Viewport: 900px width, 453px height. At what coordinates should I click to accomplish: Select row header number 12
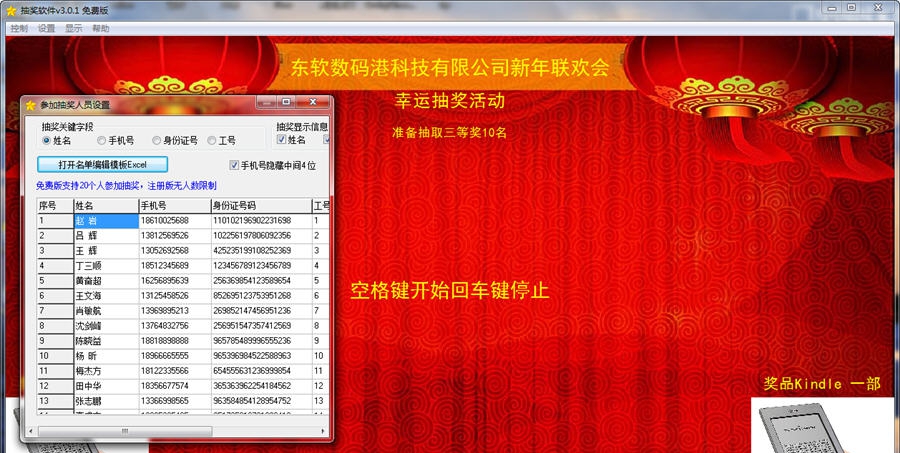coord(55,386)
